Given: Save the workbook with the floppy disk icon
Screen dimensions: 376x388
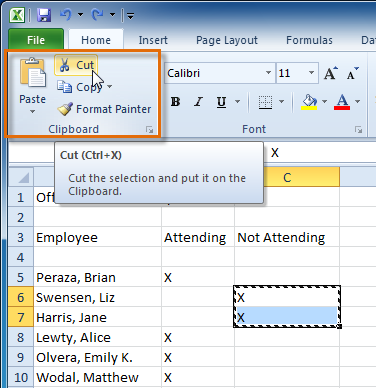Looking at the screenshot, I should point(44,15).
